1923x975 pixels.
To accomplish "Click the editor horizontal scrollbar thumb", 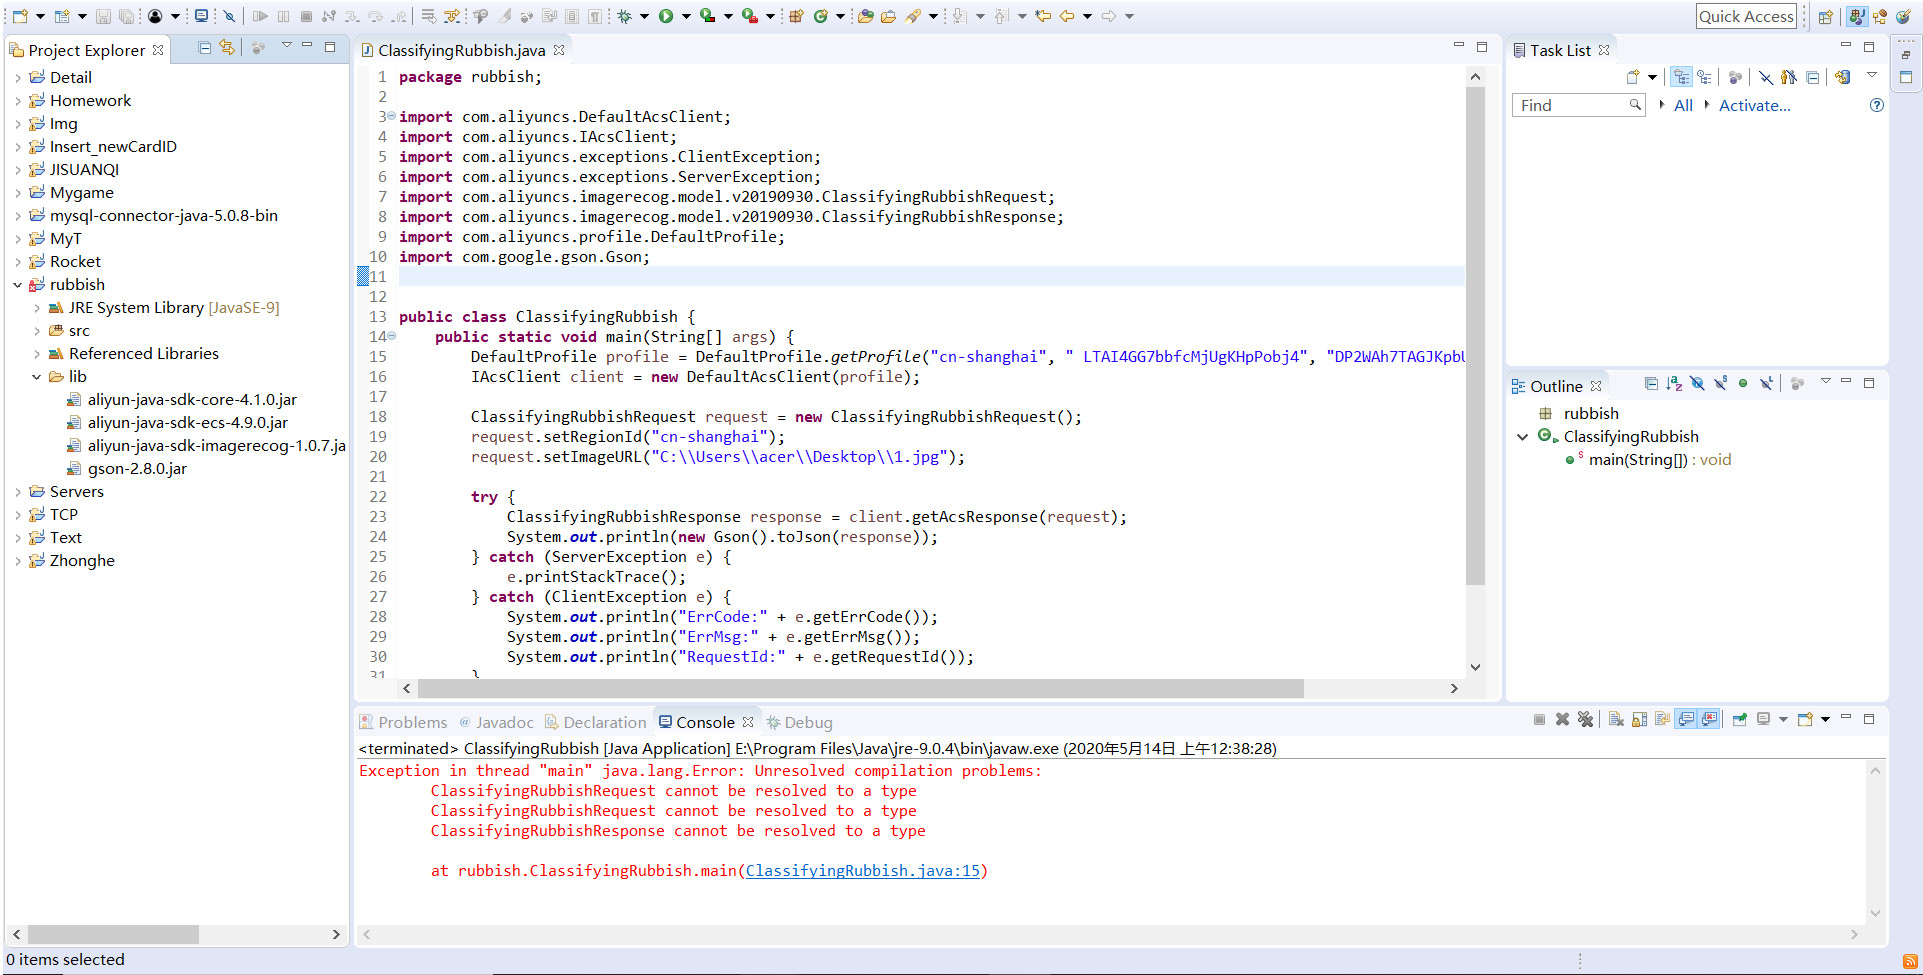I will coord(860,688).
